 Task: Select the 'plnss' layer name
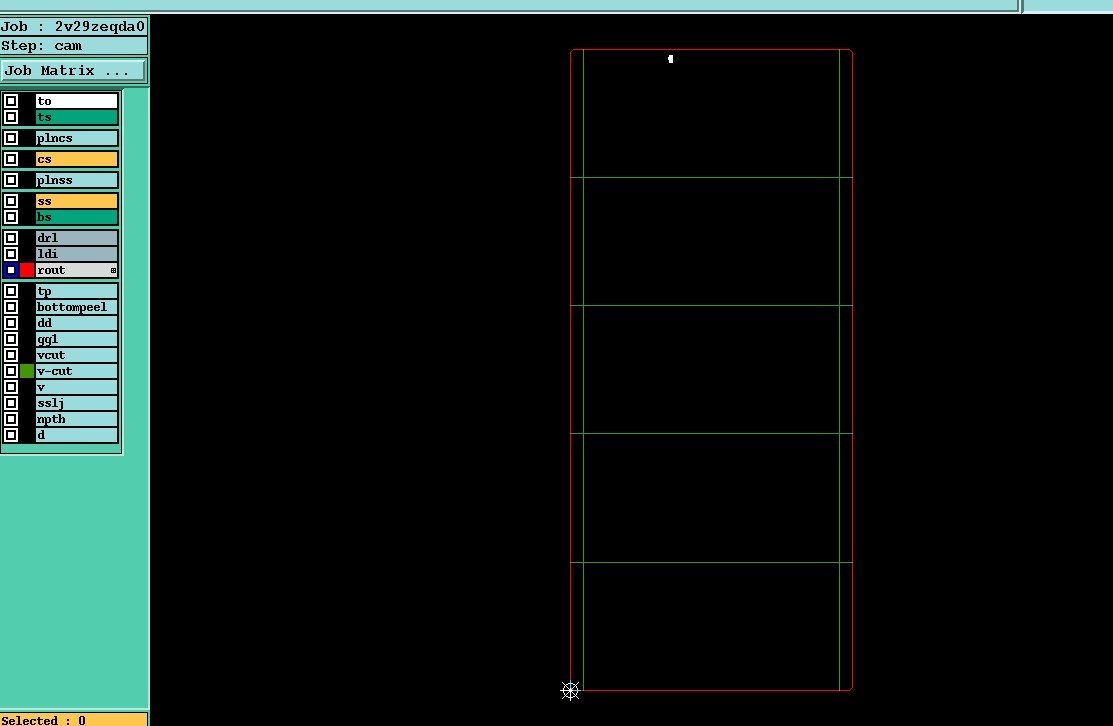click(x=77, y=180)
